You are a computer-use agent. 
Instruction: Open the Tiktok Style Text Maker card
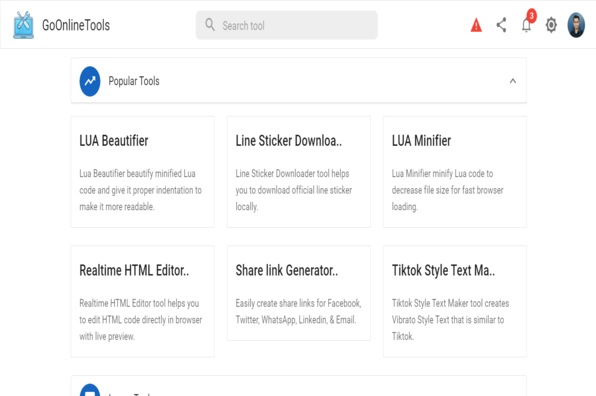click(455, 301)
